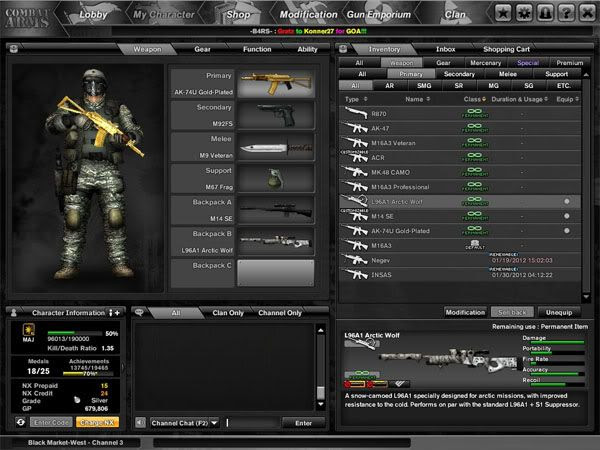Show Melee weapon subcategory

tap(508, 74)
